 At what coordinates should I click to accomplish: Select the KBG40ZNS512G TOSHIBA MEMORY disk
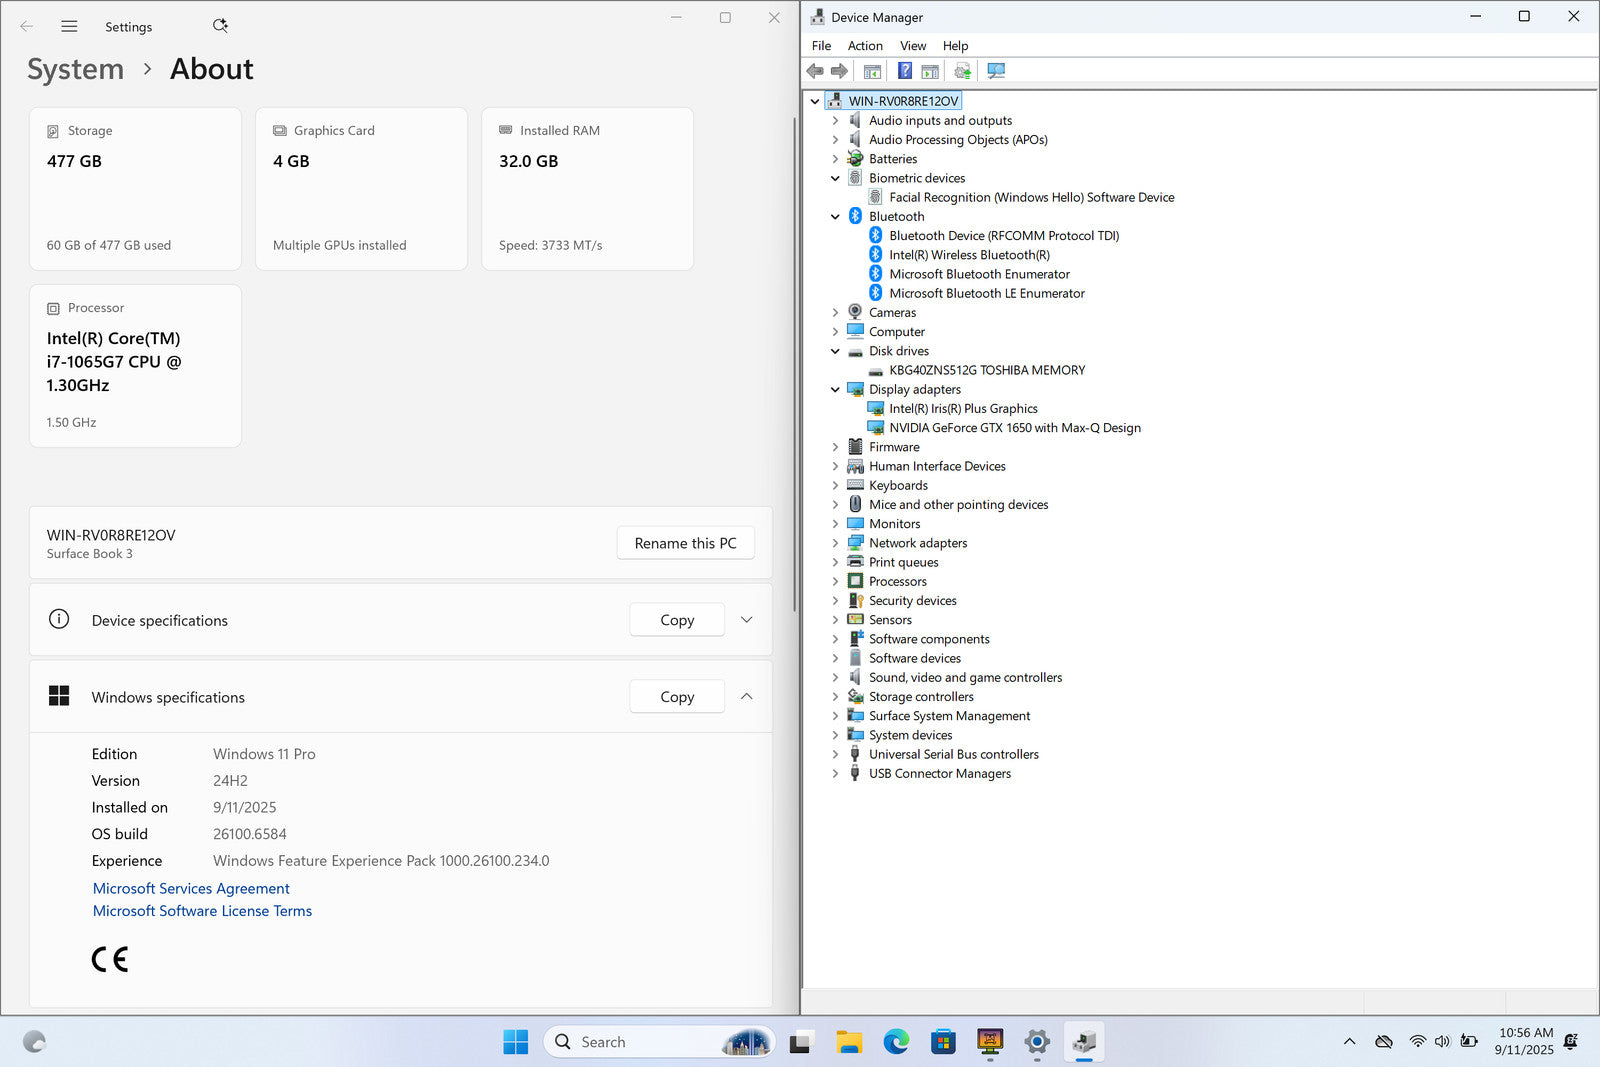pyautogui.click(x=986, y=370)
